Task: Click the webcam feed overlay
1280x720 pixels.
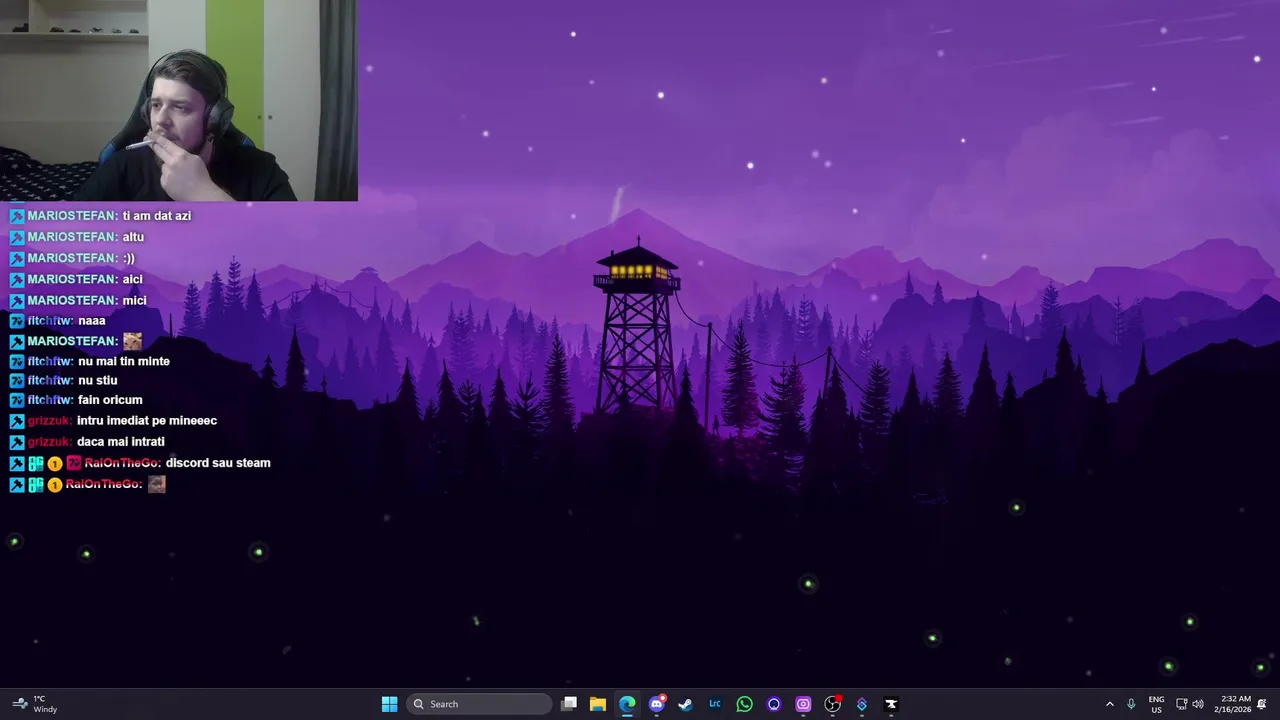Action: 178,100
